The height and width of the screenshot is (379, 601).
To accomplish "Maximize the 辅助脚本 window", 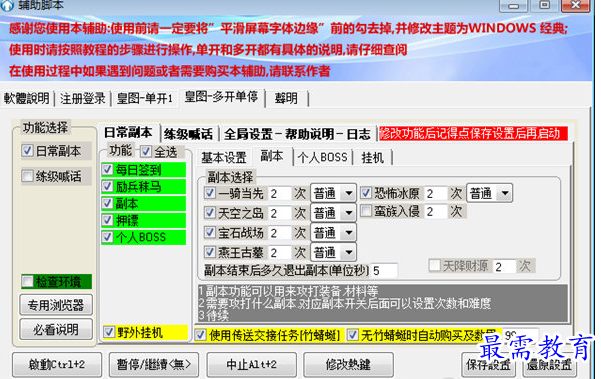I will (x=544, y=5).
